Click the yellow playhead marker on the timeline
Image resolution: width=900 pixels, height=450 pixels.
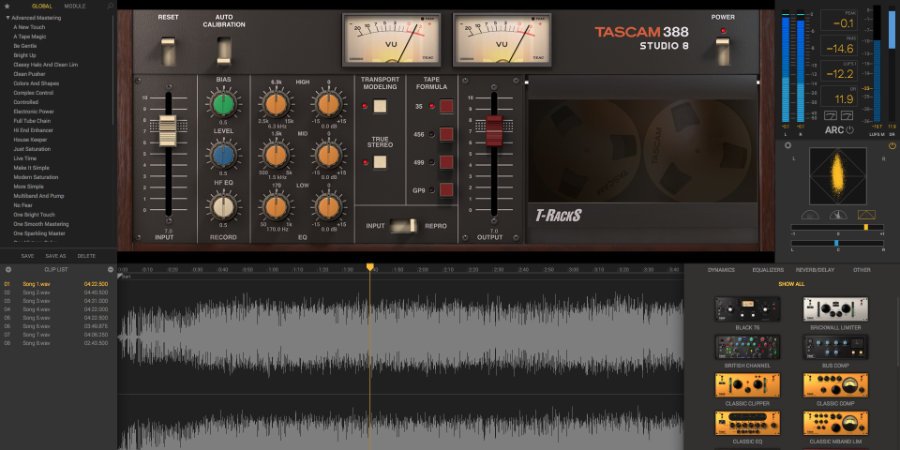click(370, 267)
